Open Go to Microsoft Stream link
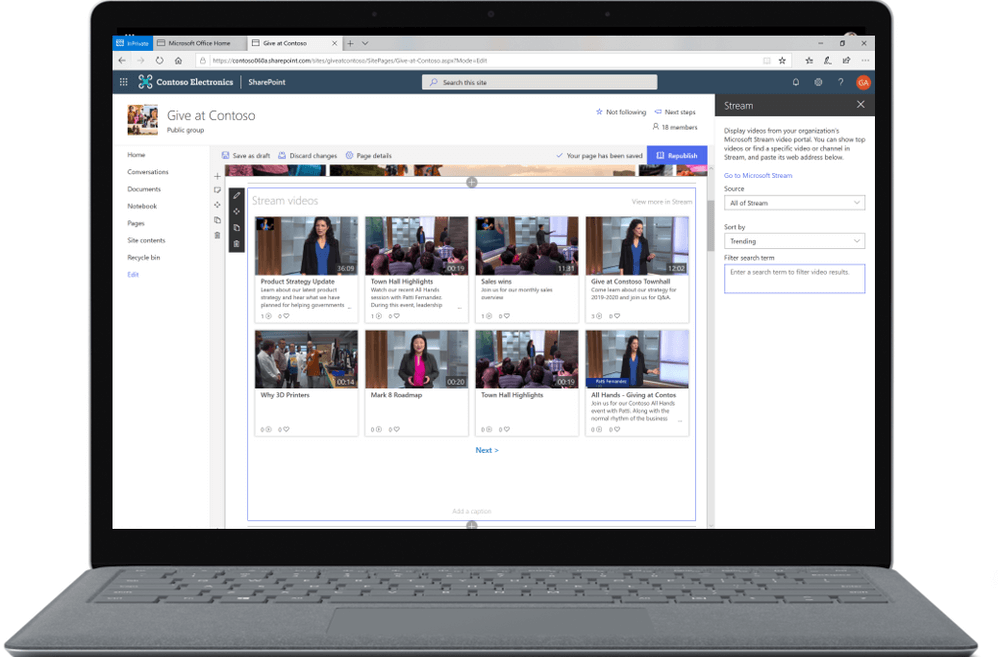Screen dimensions: 998x657 coord(758,176)
